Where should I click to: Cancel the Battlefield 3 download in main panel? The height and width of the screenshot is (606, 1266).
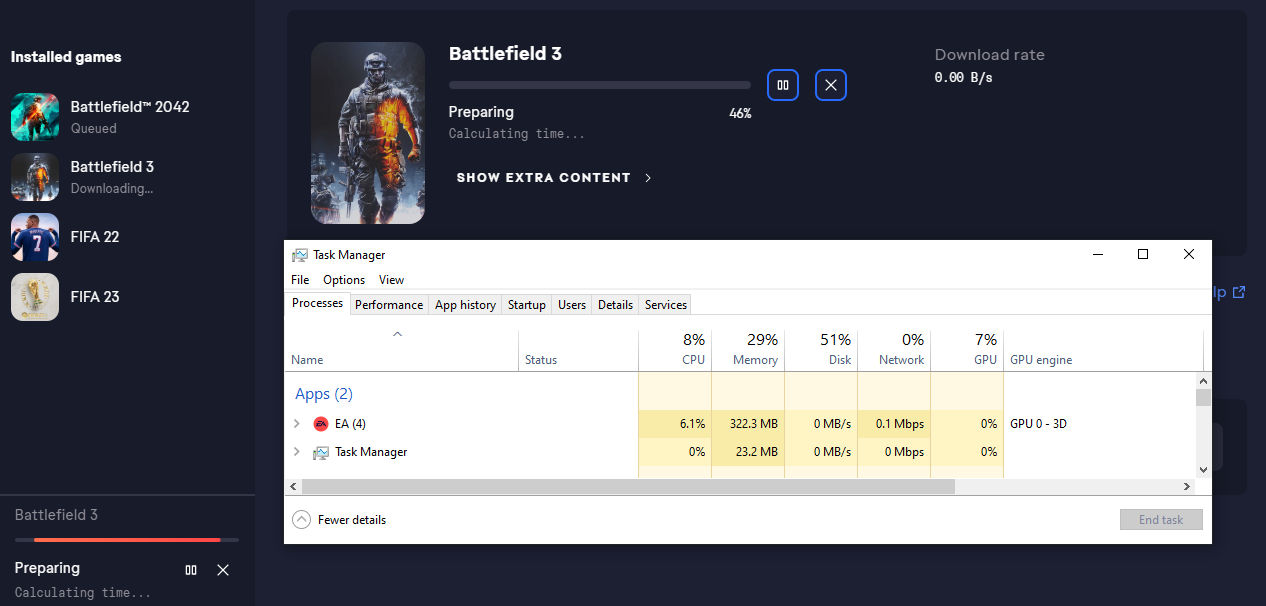pos(830,86)
